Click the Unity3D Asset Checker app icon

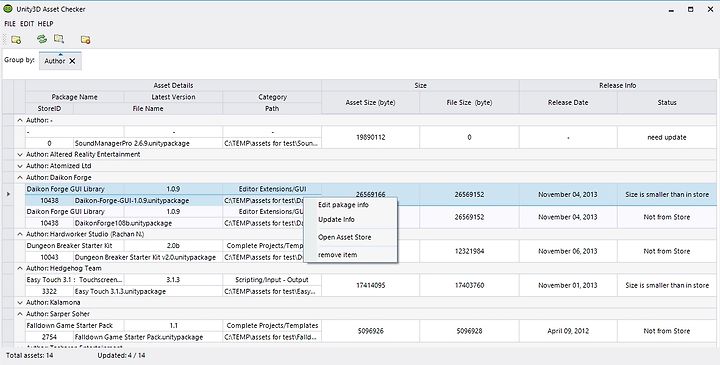(8, 9)
